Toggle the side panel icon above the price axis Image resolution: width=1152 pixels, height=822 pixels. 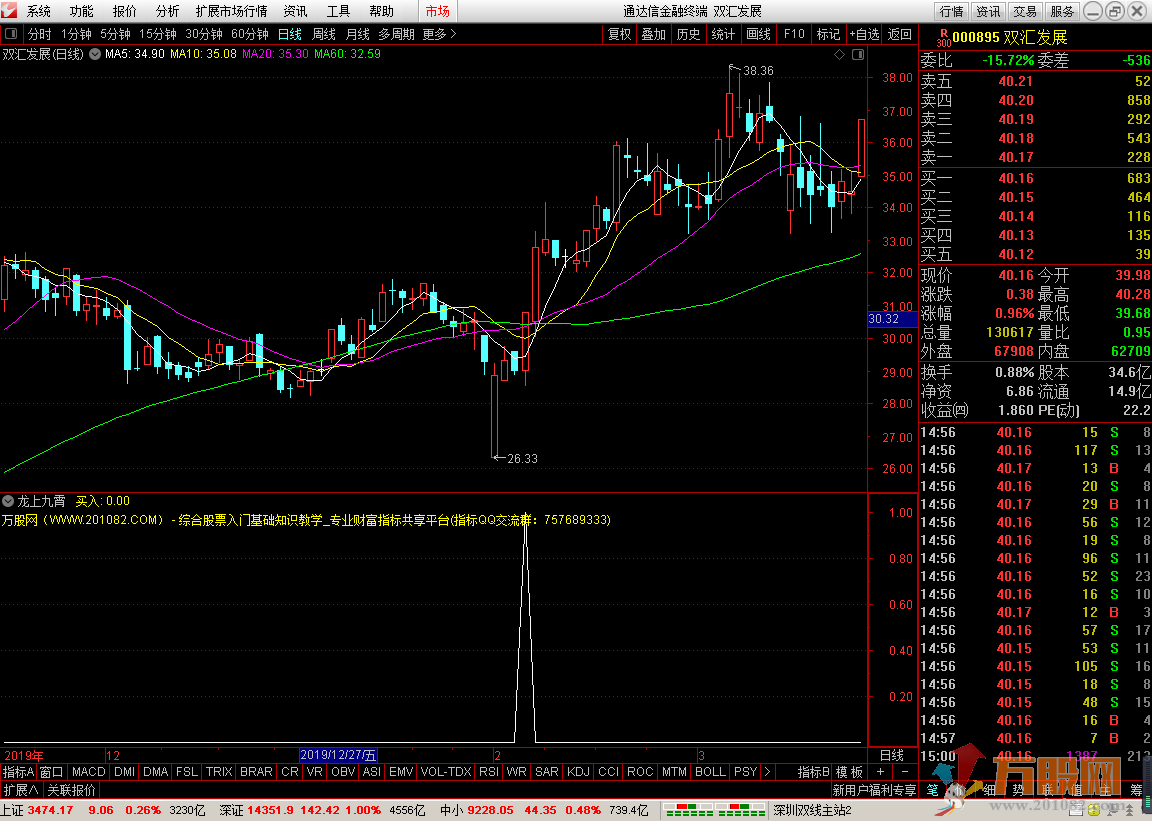(857, 54)
